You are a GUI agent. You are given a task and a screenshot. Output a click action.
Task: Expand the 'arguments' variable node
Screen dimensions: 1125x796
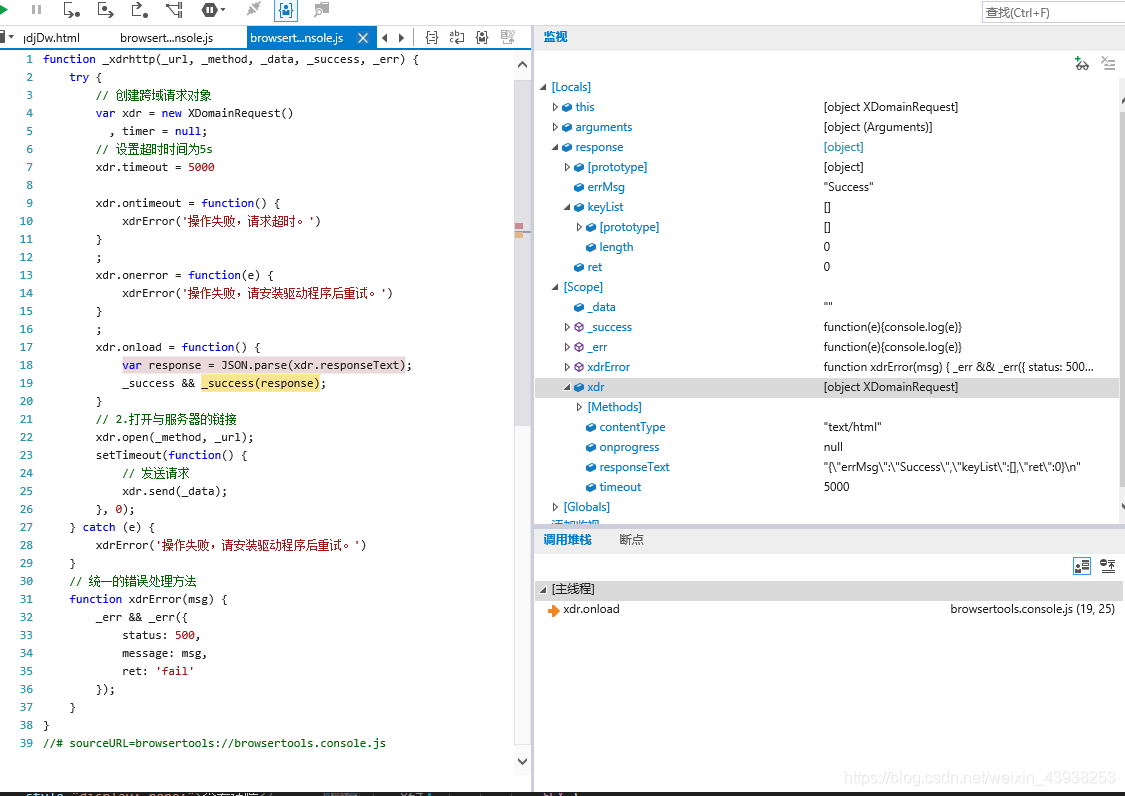tap(555, 127)
